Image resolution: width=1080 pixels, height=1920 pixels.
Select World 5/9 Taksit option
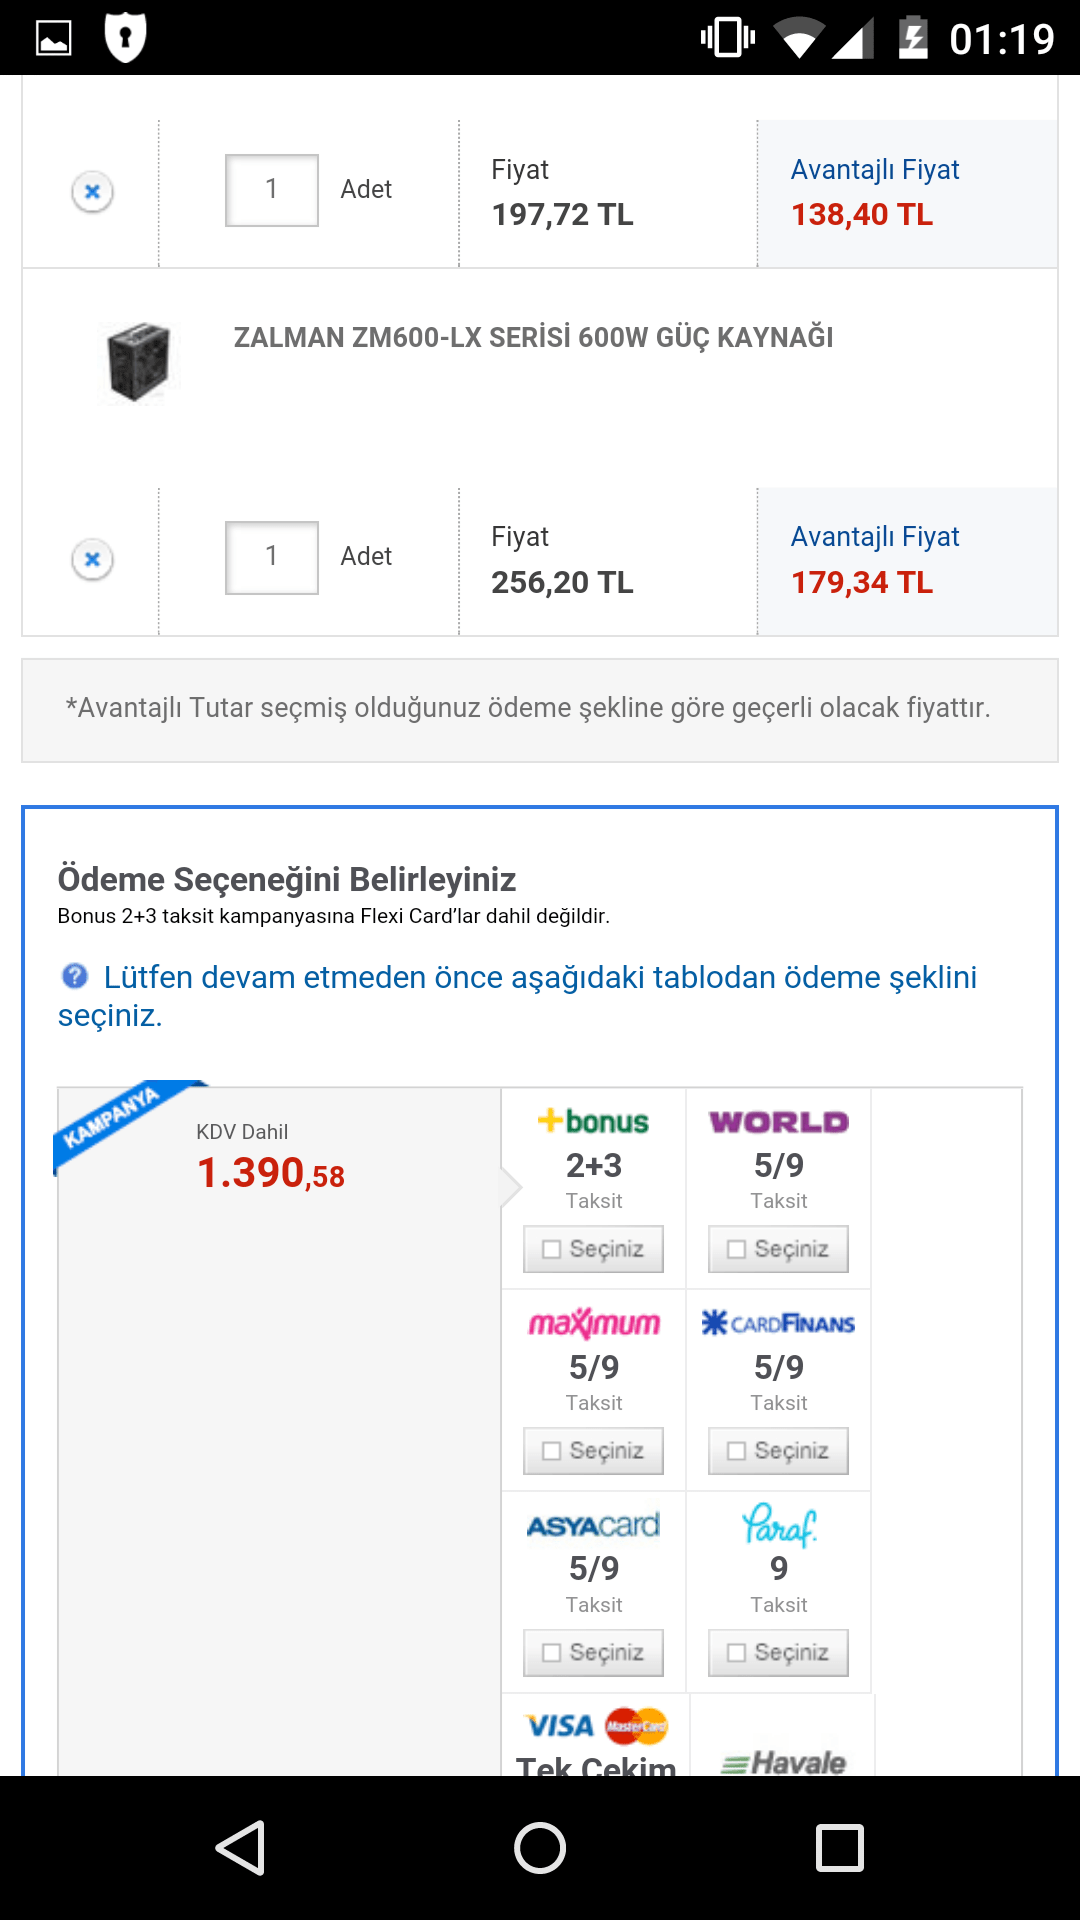point(778,1249)
